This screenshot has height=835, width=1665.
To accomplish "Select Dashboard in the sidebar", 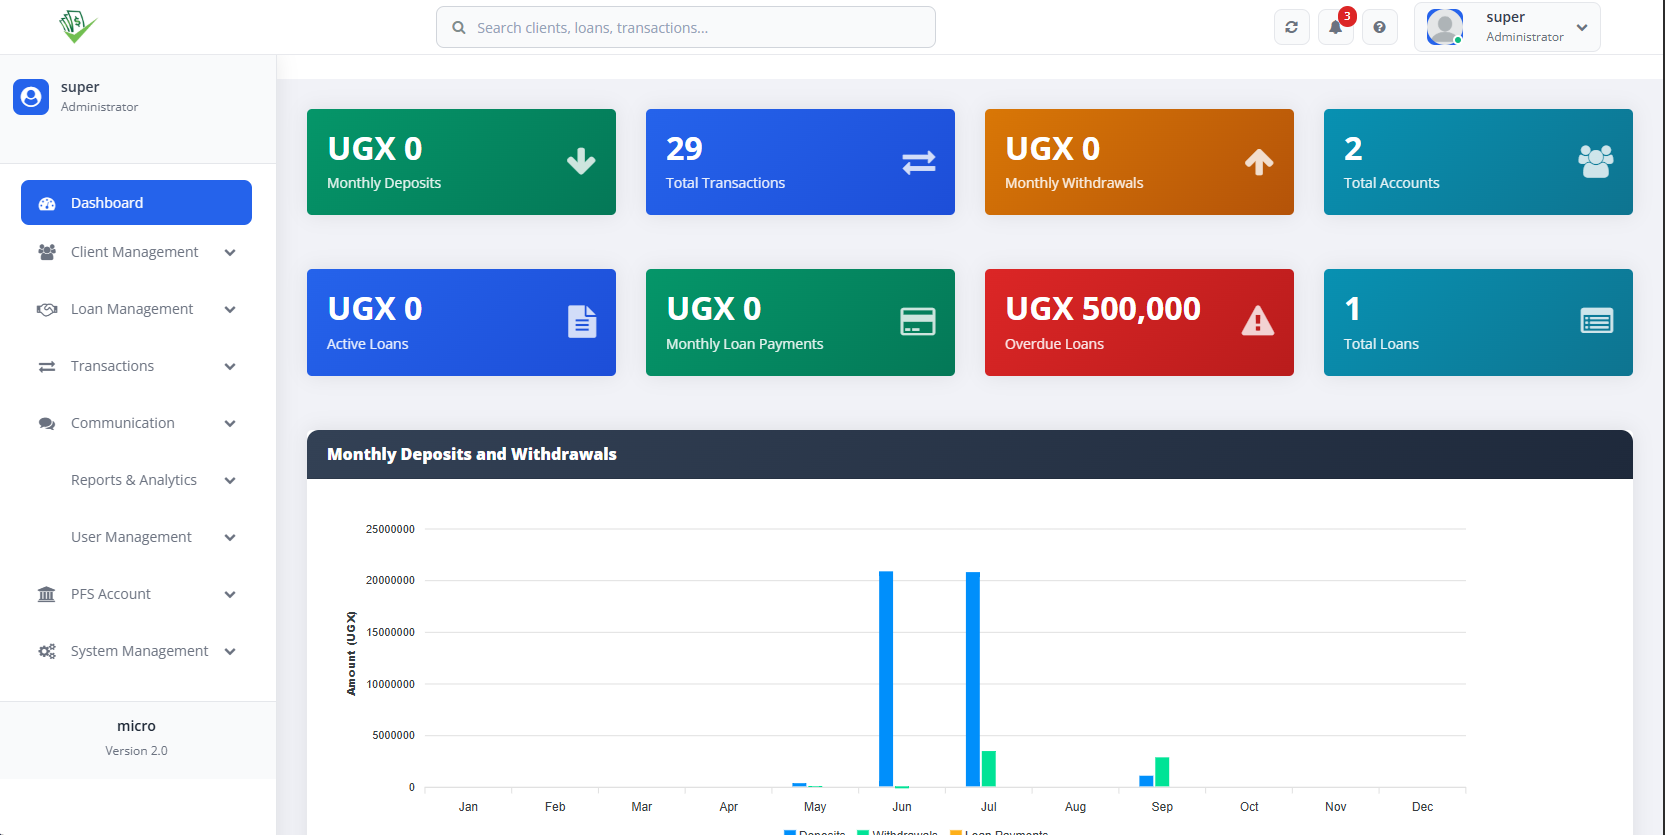I will 136,203.
